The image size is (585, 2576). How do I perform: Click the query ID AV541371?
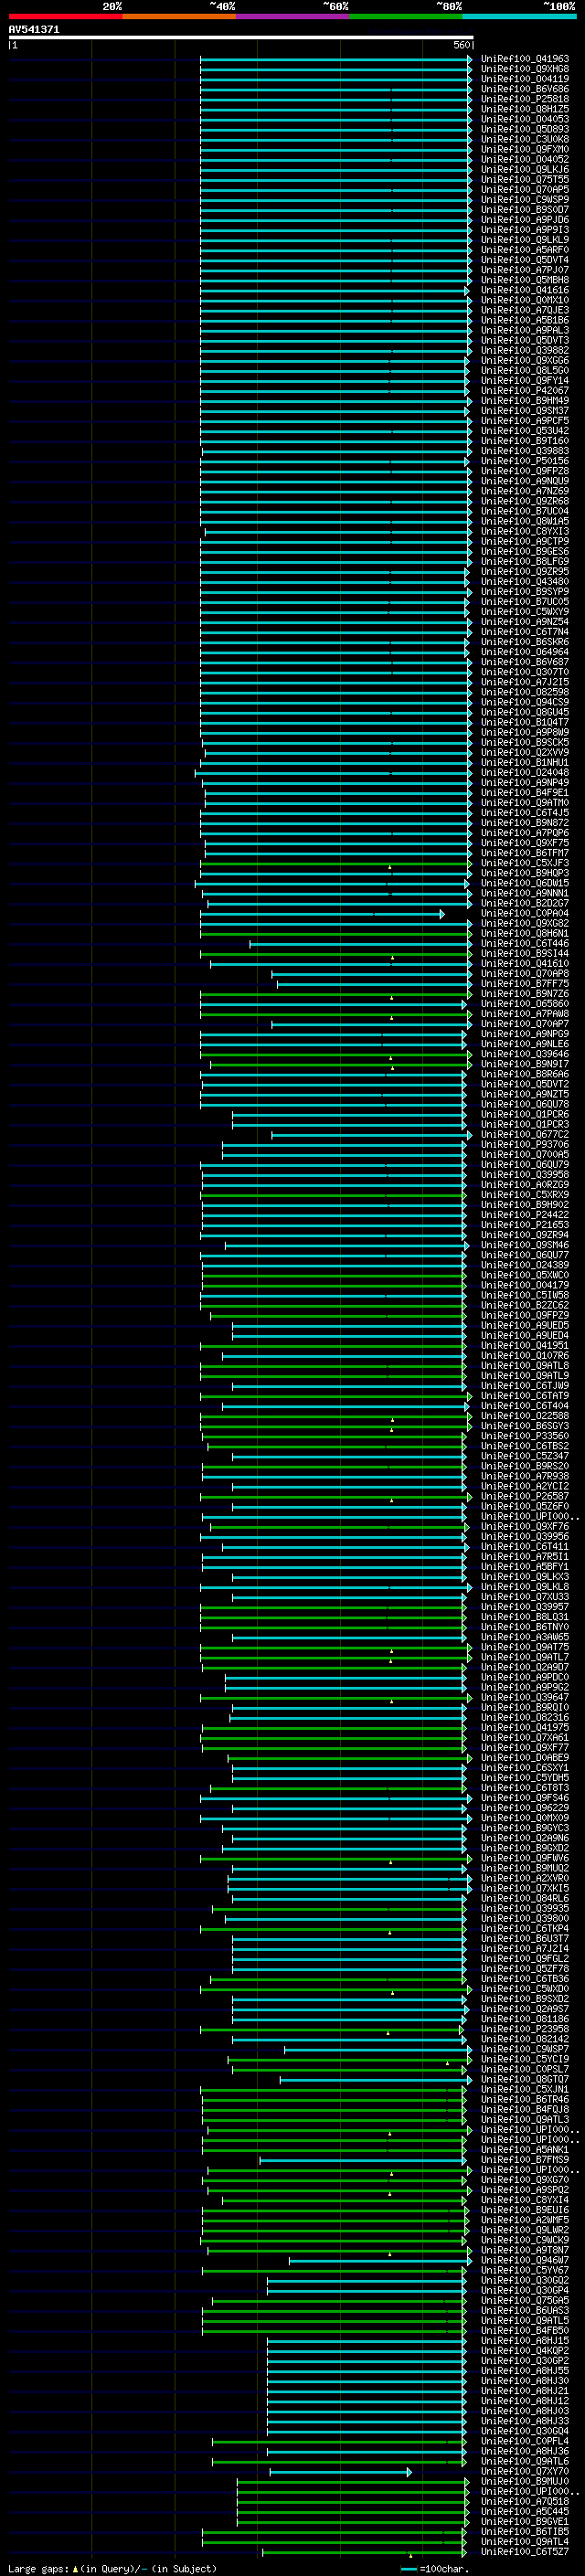coord(34,29)
